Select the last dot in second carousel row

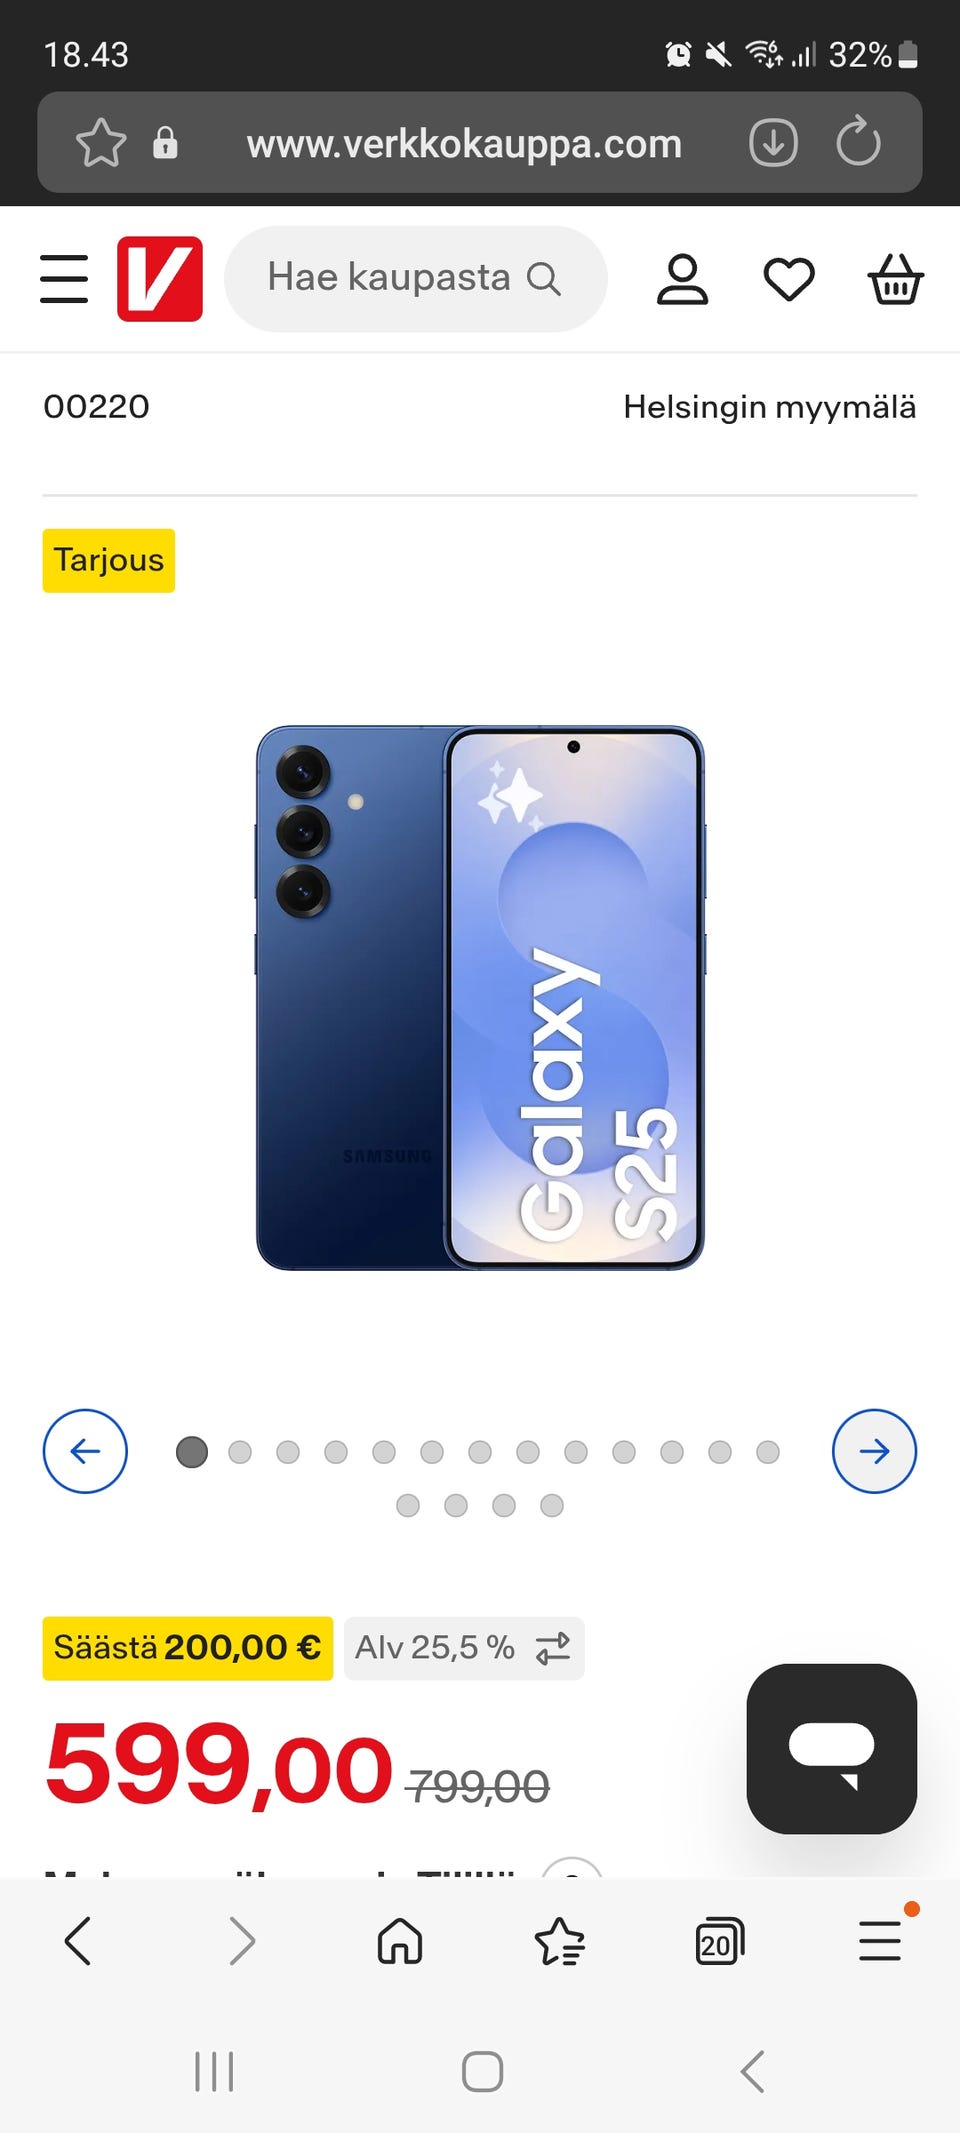click(x=552, y=1505)
